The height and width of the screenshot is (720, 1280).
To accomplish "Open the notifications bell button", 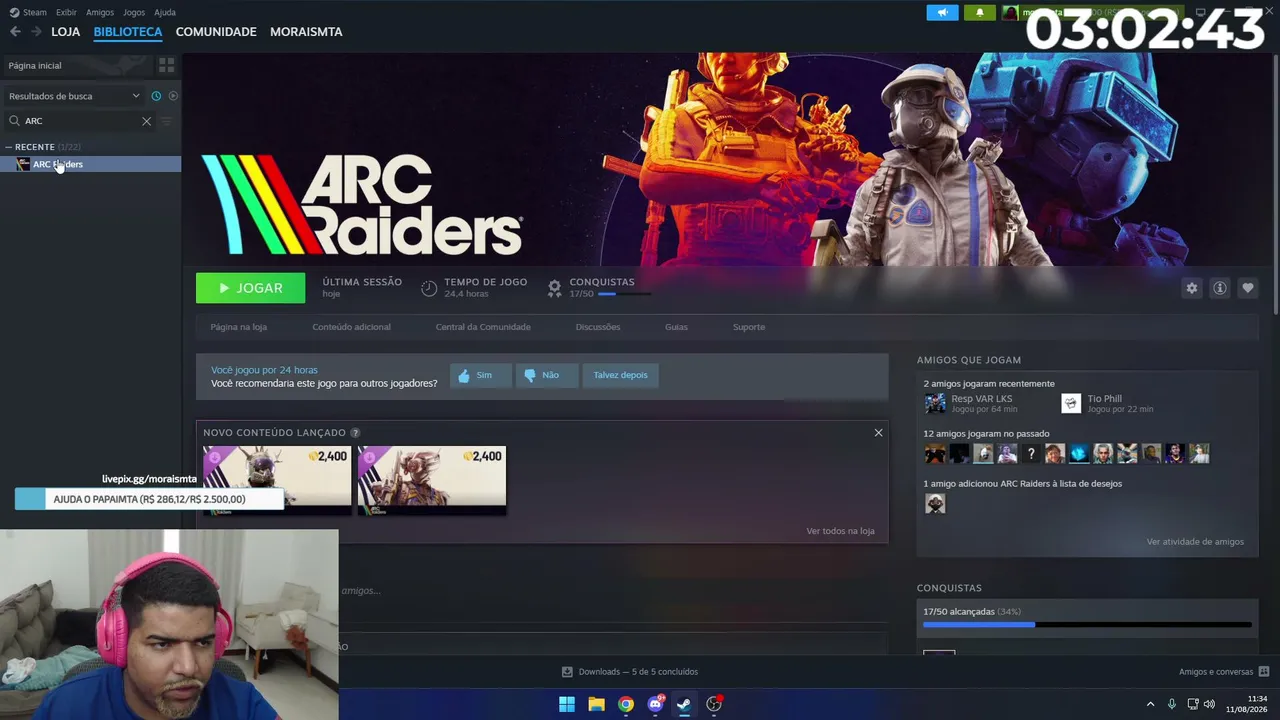I will coord(980,12).
